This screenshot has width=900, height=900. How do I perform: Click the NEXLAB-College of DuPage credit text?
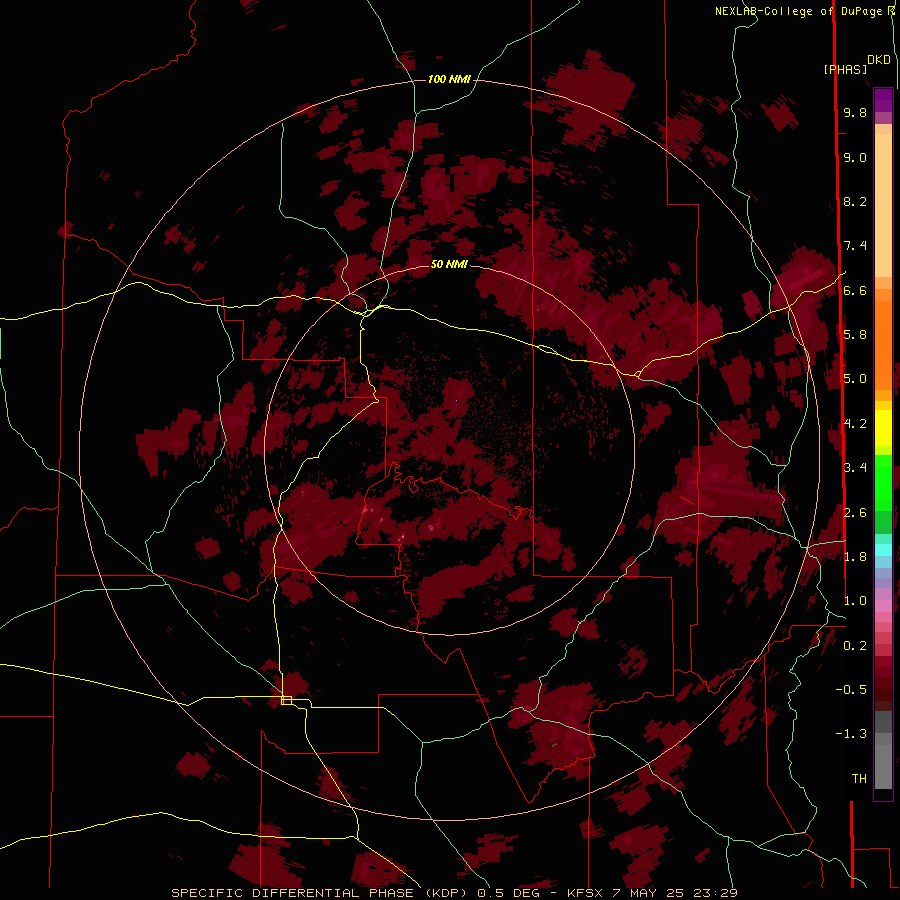(801, 11)
